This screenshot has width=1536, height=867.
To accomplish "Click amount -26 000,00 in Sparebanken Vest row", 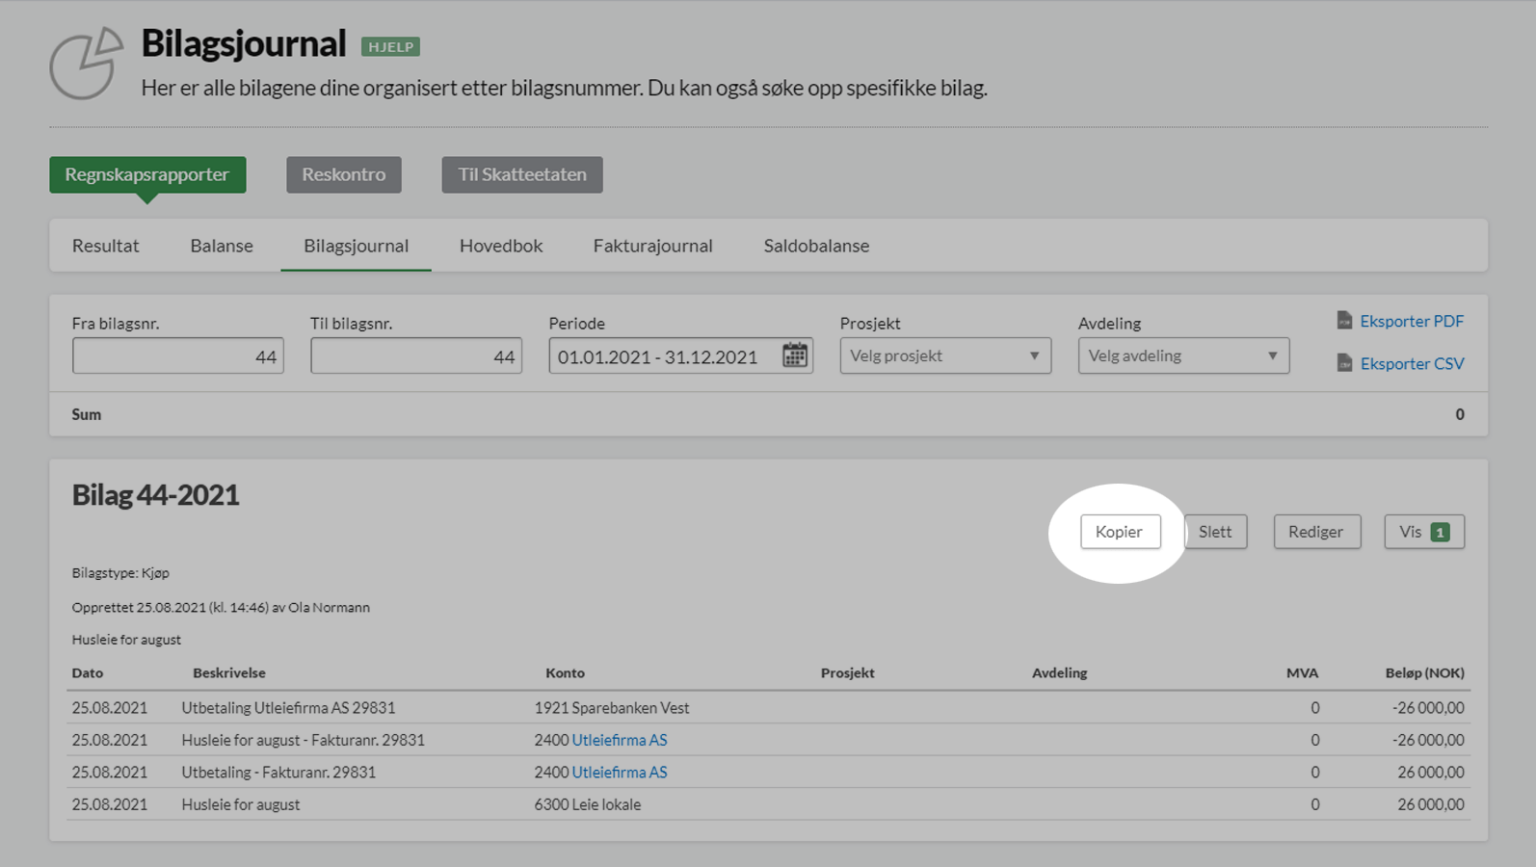I will point(1428,708).
